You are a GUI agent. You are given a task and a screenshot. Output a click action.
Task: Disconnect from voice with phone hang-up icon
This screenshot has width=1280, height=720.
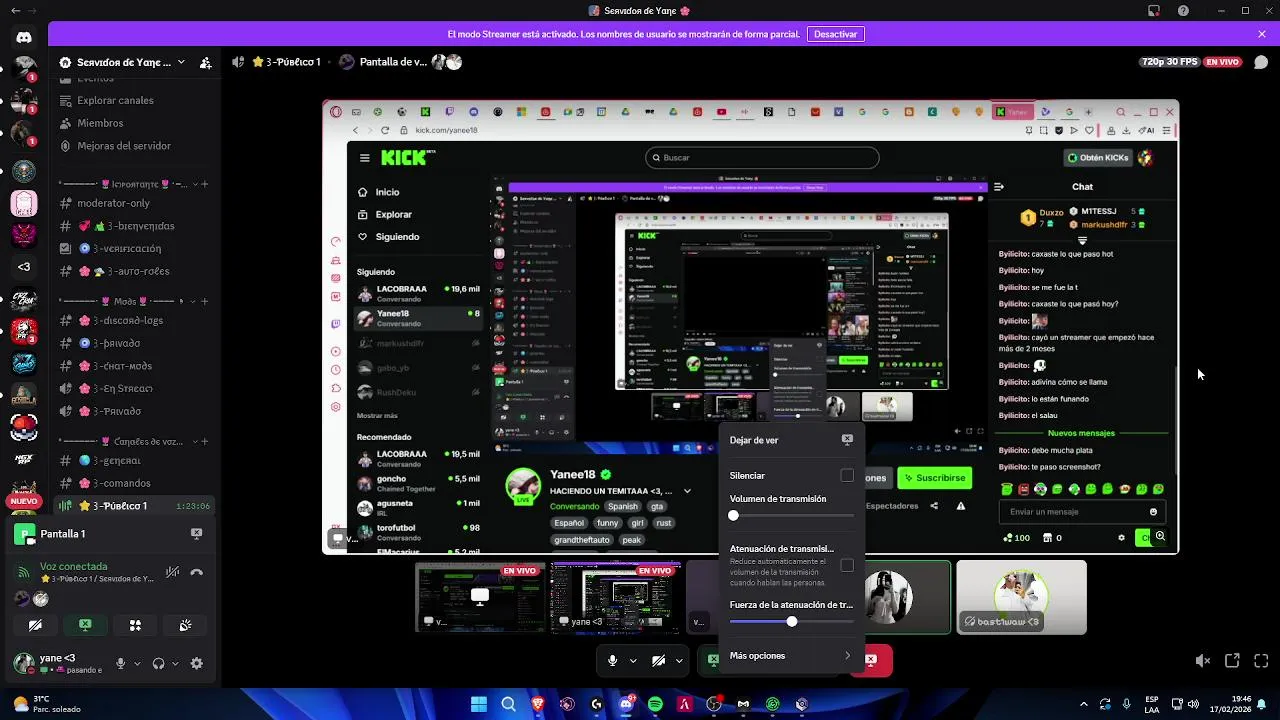point(197,572)
